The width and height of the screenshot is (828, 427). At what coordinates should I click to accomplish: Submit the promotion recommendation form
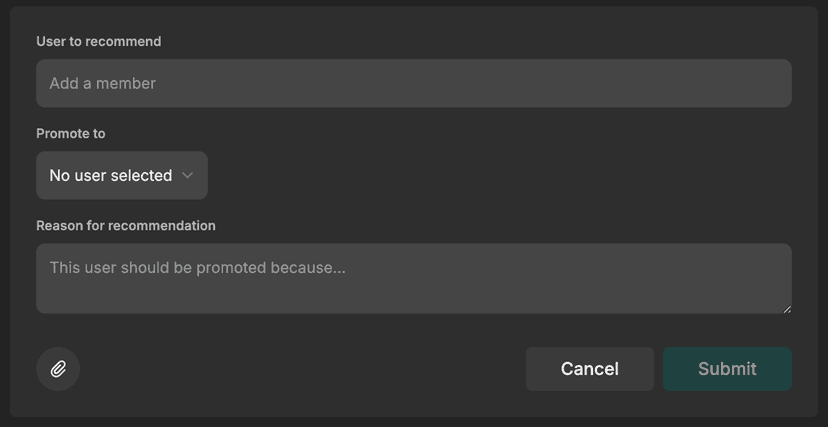point(727,369)
